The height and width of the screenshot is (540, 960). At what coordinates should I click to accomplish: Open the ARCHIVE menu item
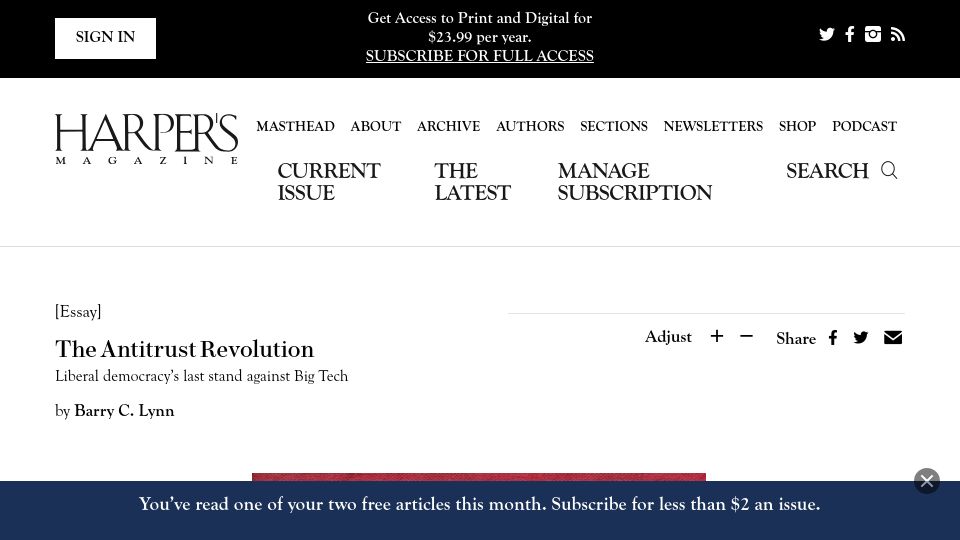pos(448,126)
